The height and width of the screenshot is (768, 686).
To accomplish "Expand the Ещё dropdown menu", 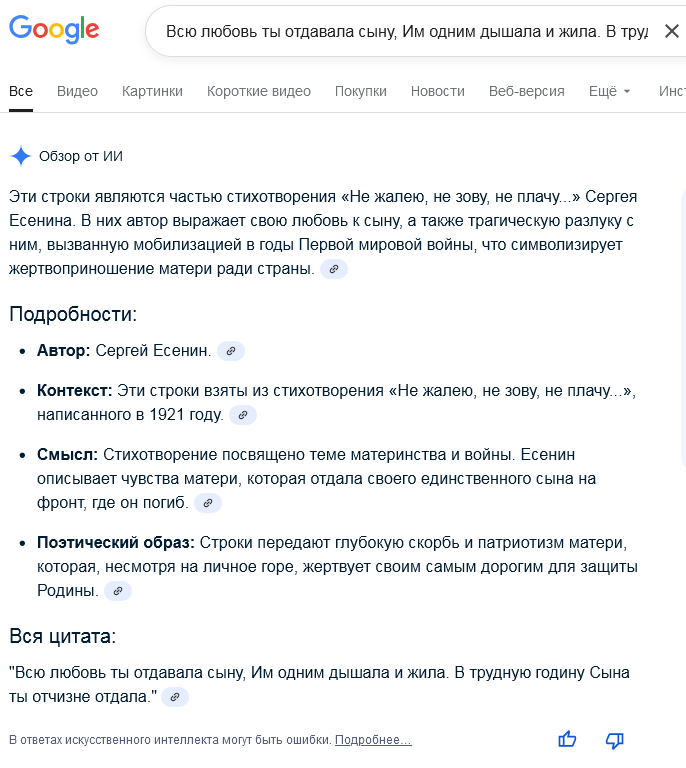I will 610,91.
